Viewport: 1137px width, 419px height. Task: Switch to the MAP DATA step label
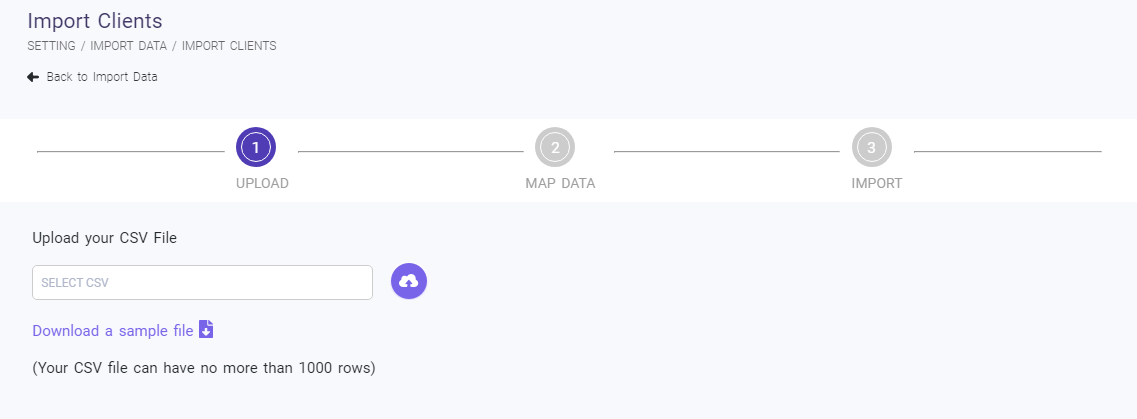click(560, 183)
